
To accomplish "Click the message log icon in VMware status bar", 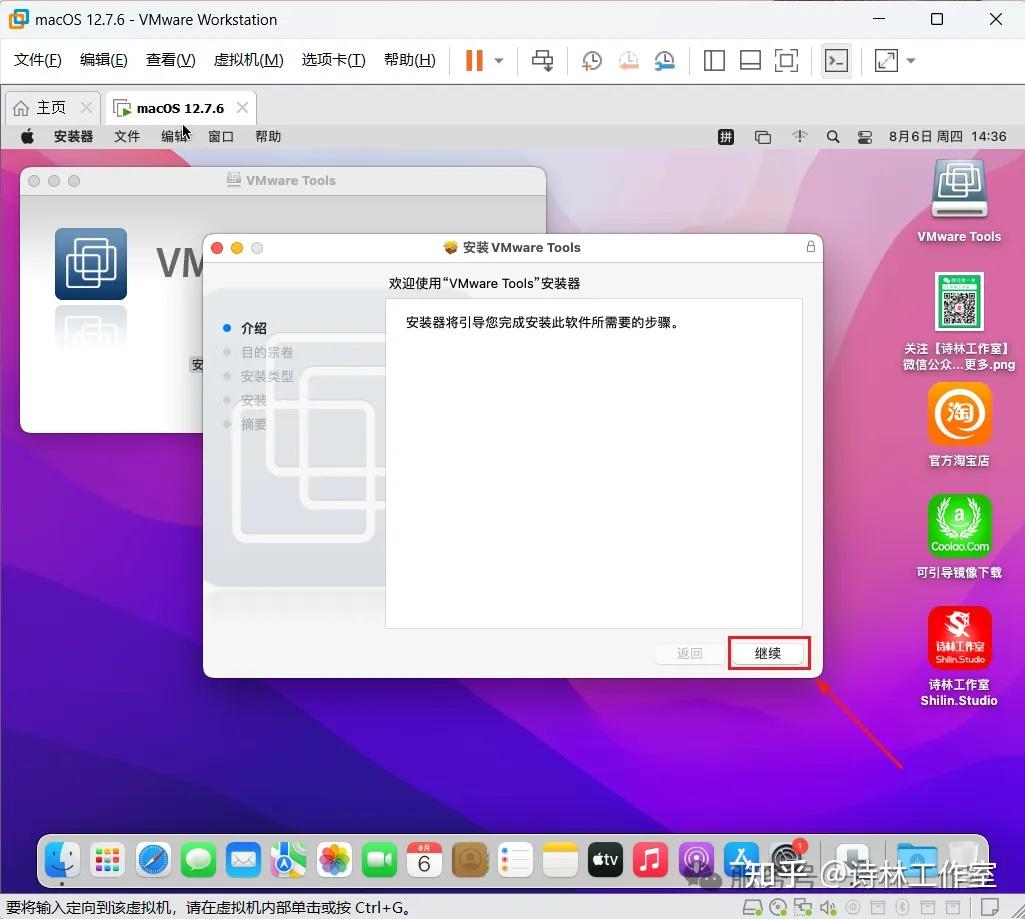I will click(x=990, y=907).
